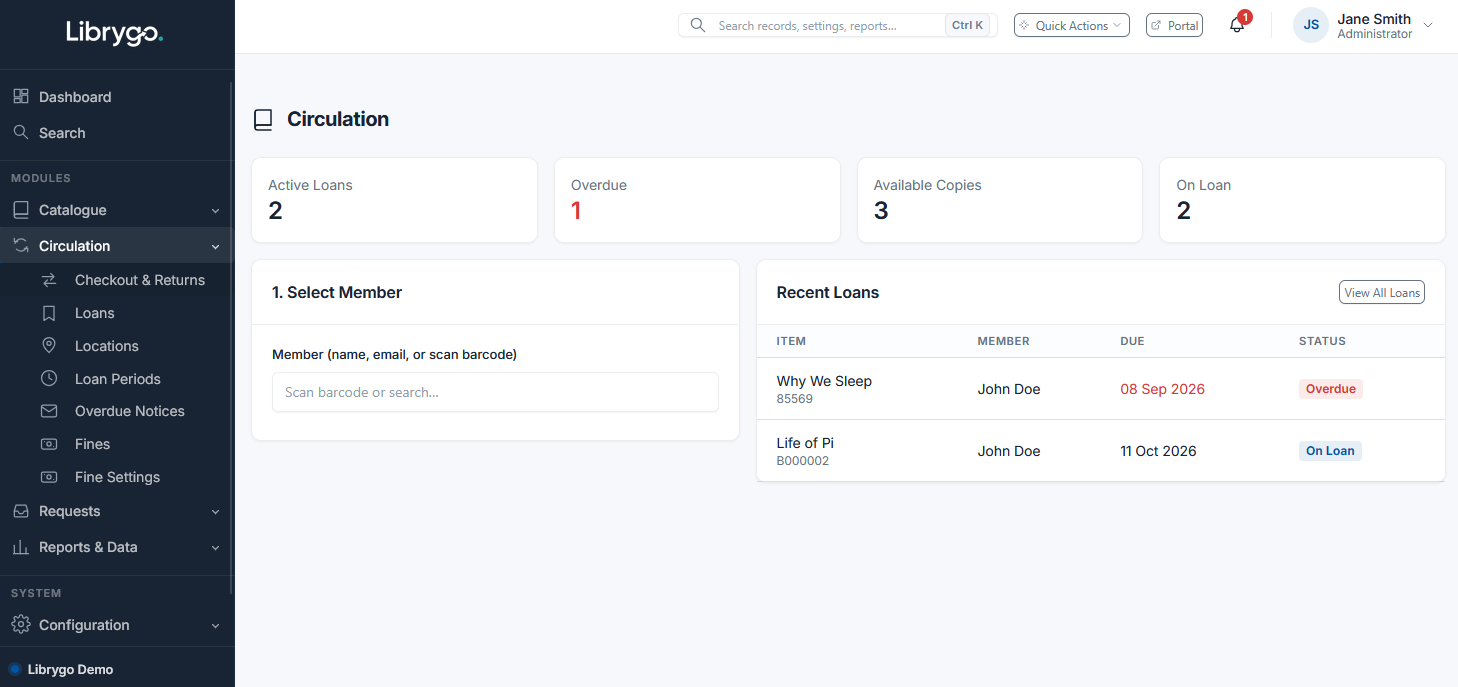
Task: Click the View All Loans button
Action: 1382,292
